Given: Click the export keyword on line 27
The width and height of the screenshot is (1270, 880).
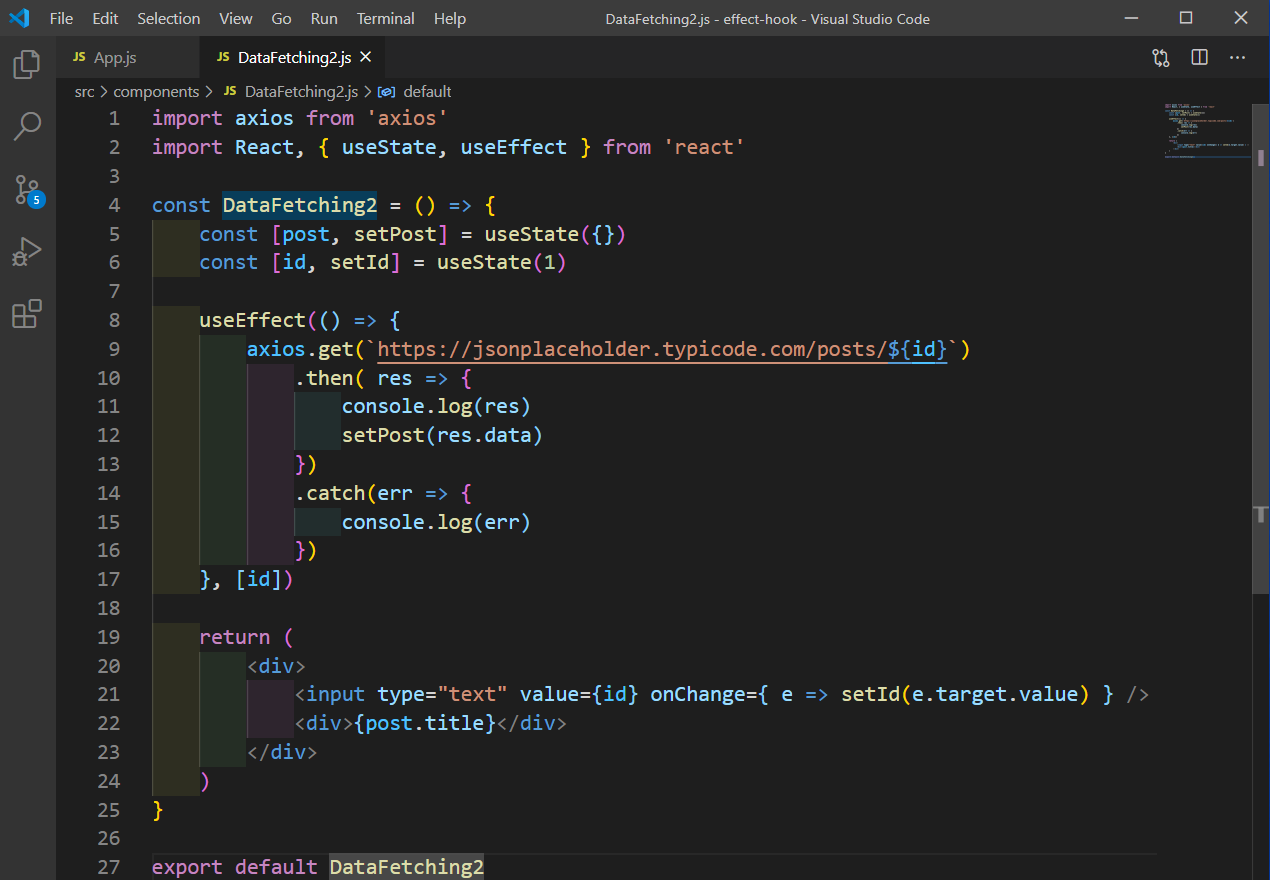Looking at the screenshot, I should coord(188,867).
